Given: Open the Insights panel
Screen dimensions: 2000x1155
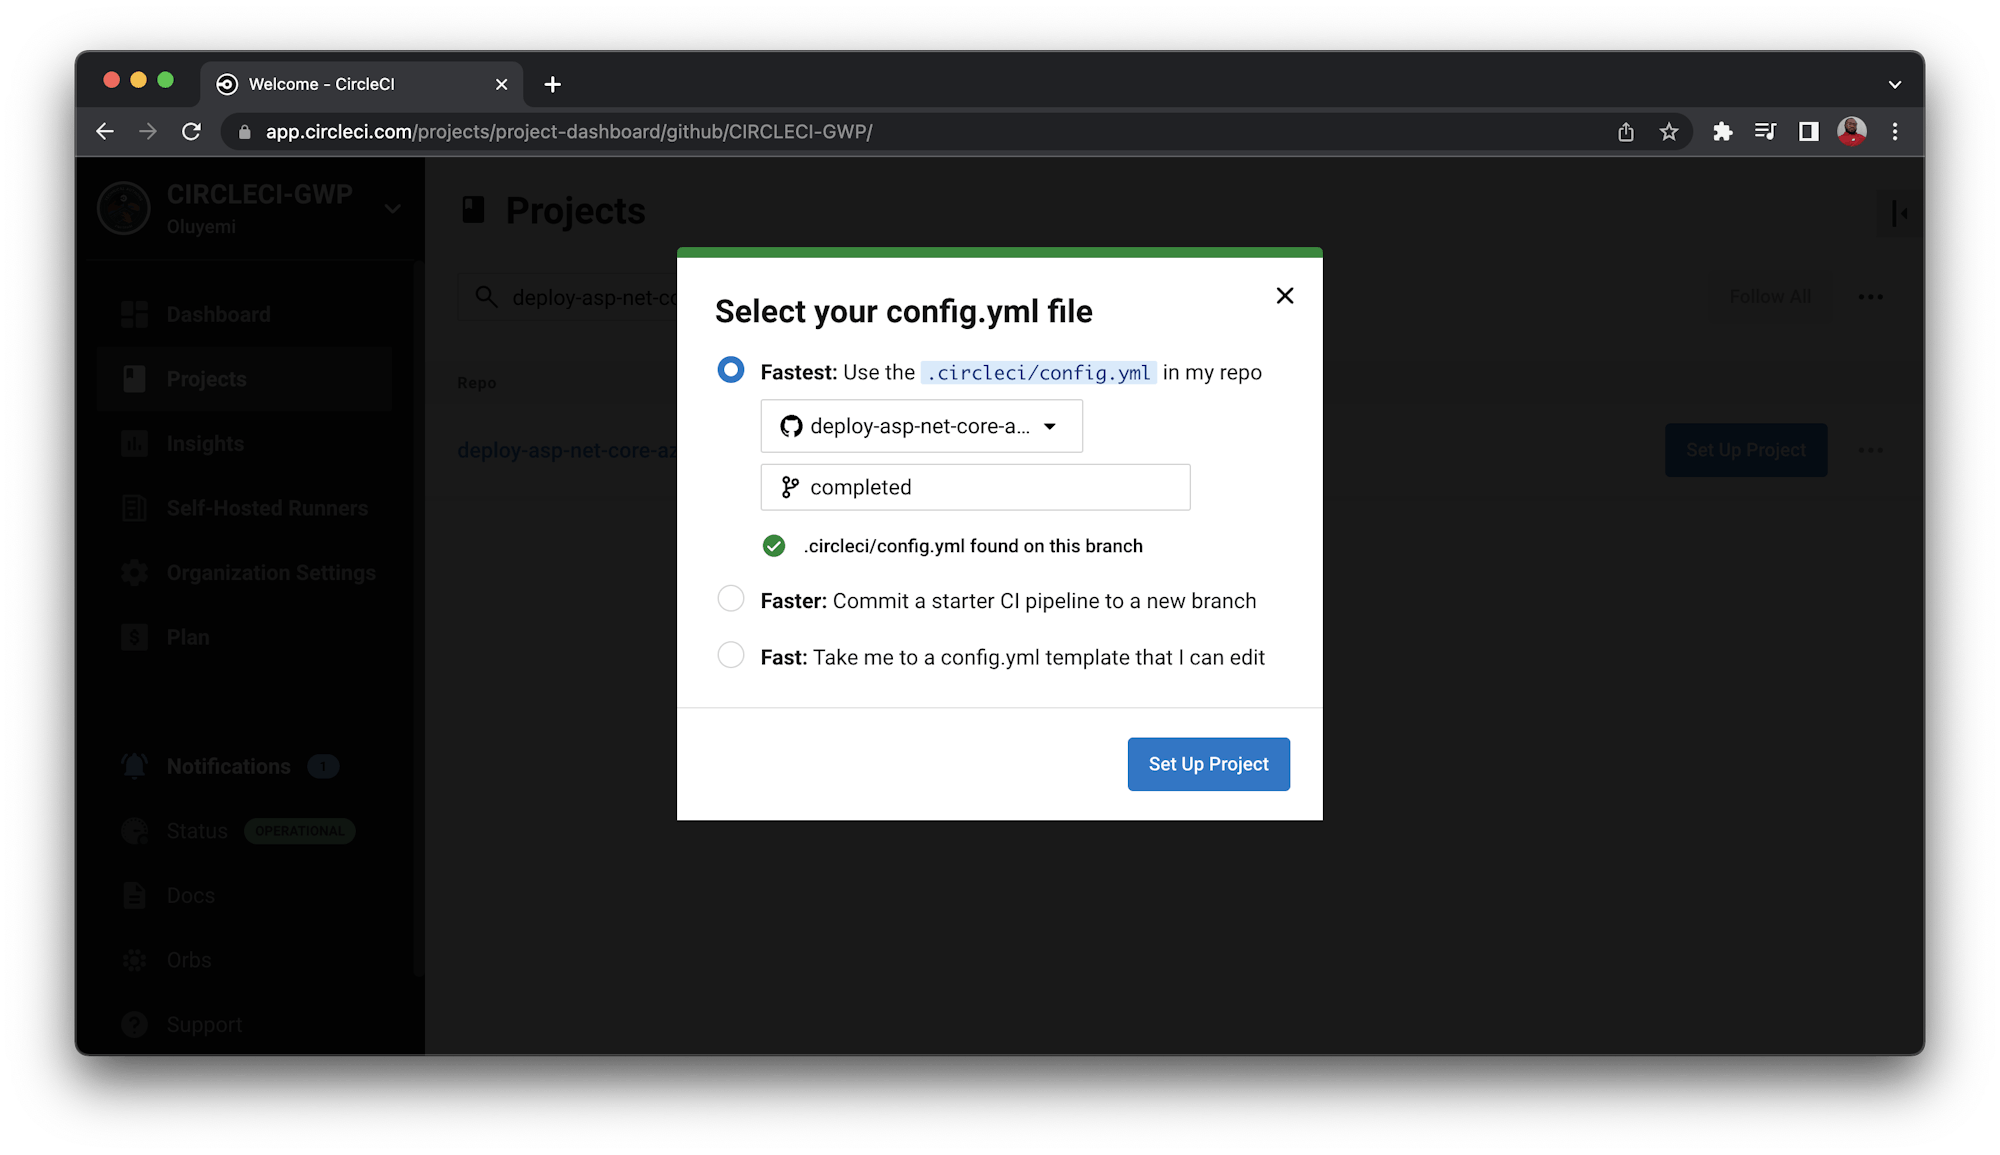Looking at the screenshot, I should (x=204, y=443).
